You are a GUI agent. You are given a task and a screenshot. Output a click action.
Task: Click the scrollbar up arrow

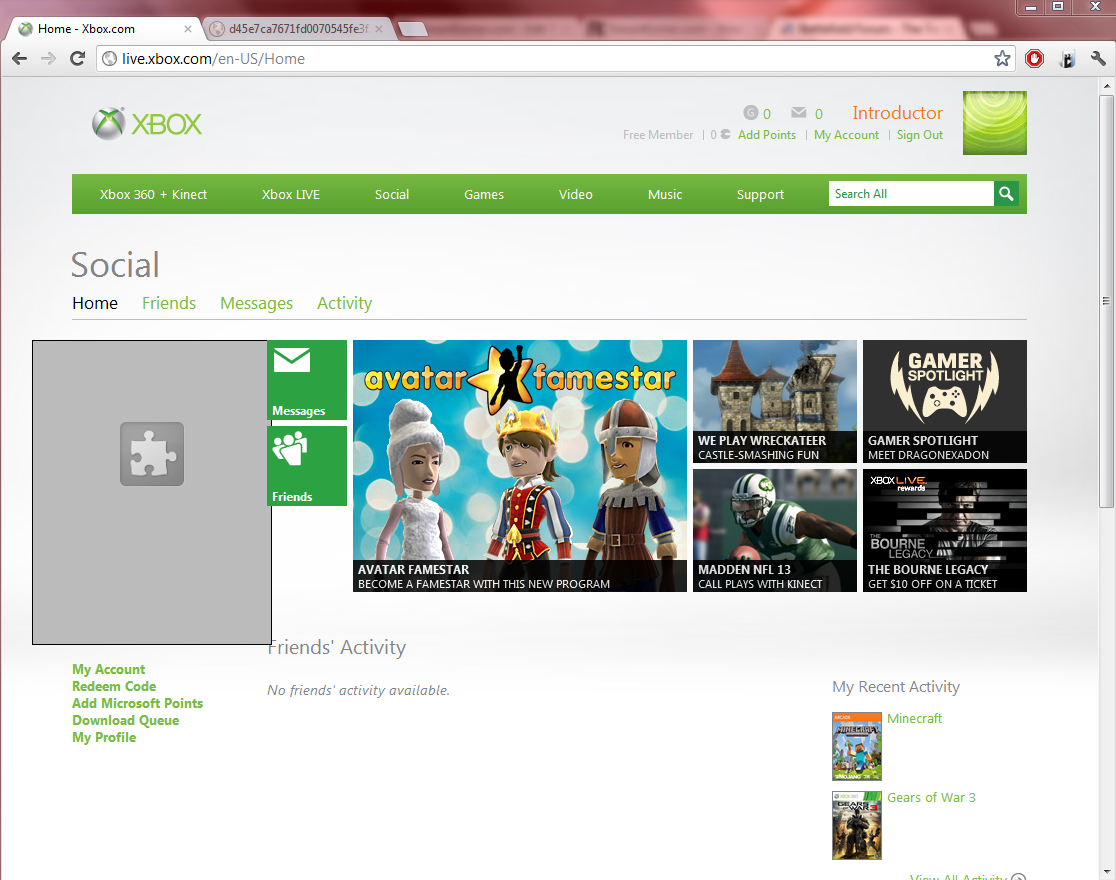[x=1106, y=86]
